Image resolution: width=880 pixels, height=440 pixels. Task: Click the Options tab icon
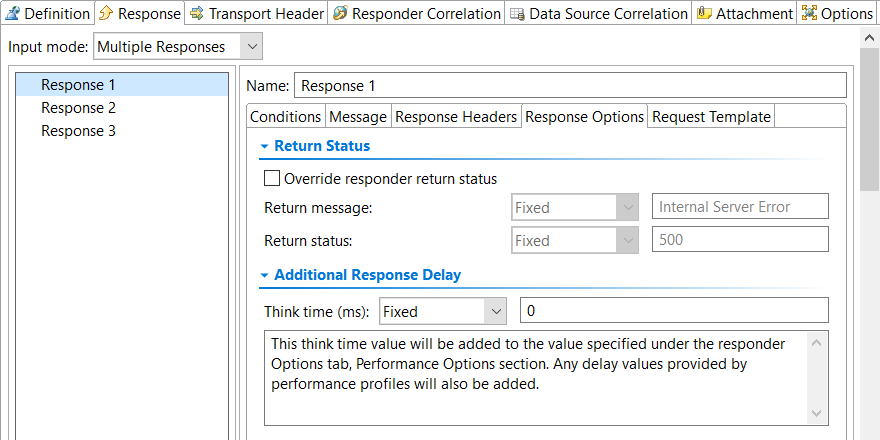pos(809,13)
